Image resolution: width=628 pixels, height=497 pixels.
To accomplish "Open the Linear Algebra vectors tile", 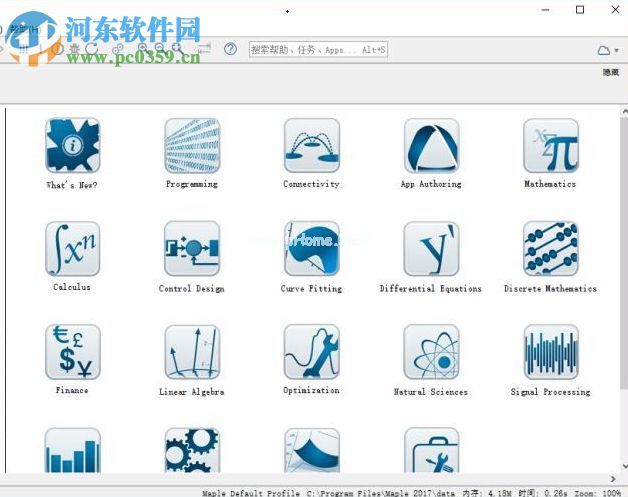I will (x=192, y=352).
